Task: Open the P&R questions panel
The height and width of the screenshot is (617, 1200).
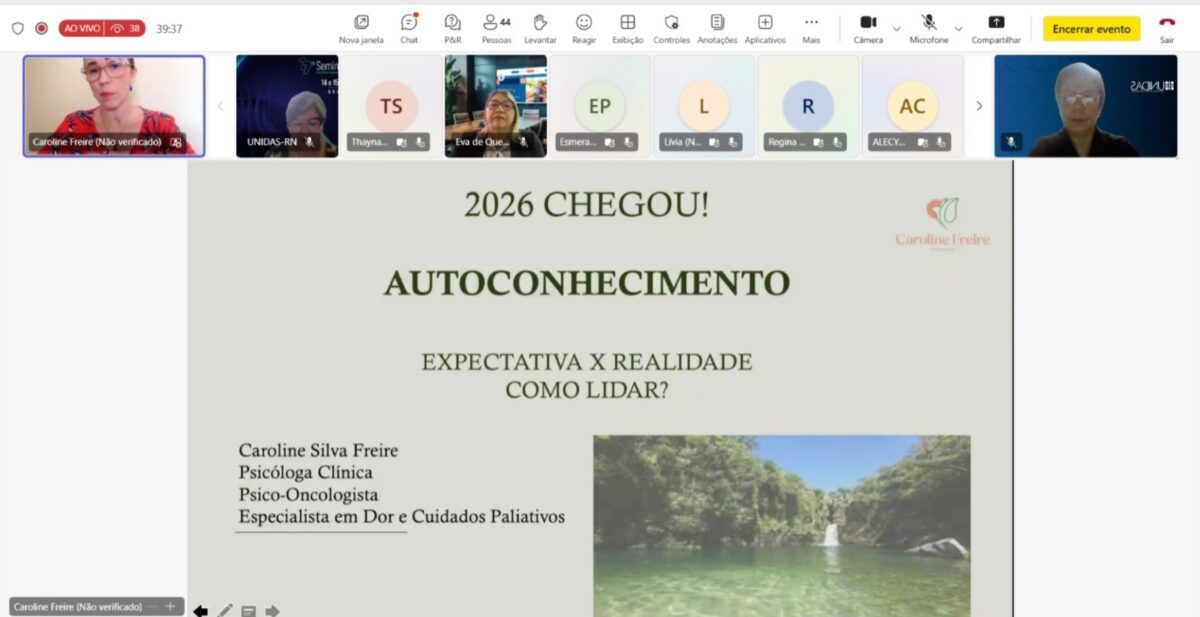Action: point(452,28)
